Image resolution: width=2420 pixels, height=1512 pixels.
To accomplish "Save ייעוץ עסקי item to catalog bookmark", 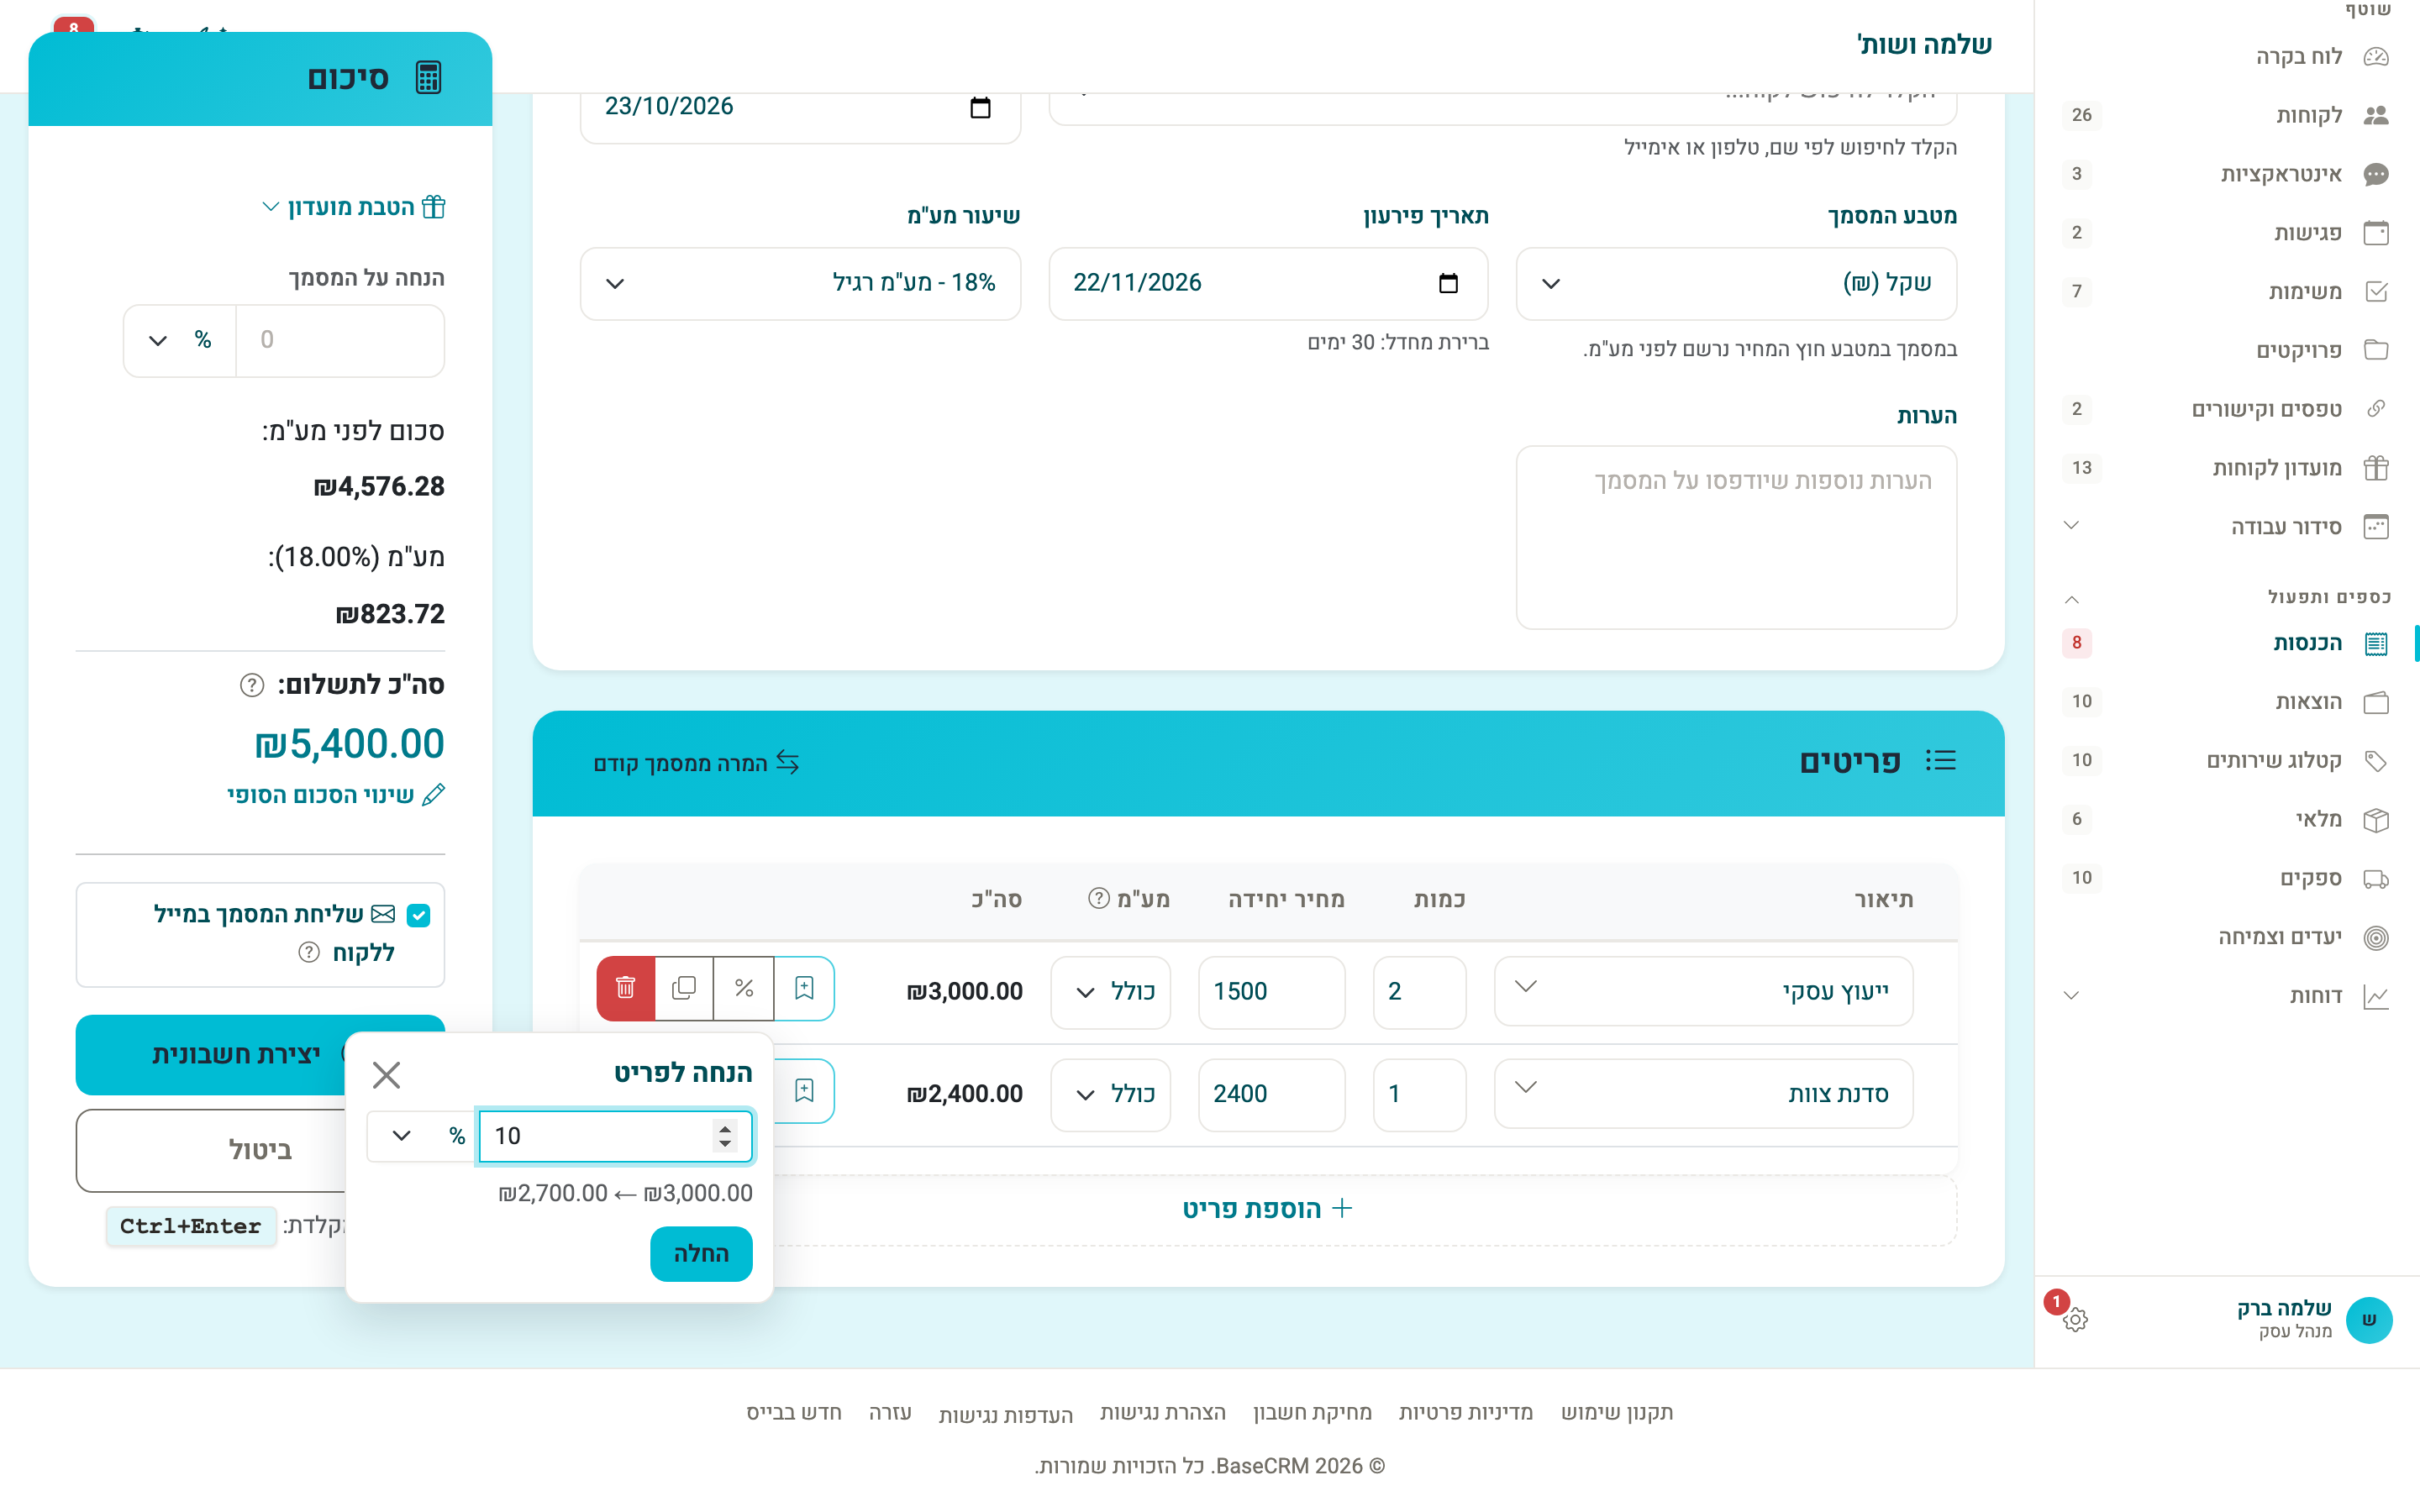I will 804,988.
